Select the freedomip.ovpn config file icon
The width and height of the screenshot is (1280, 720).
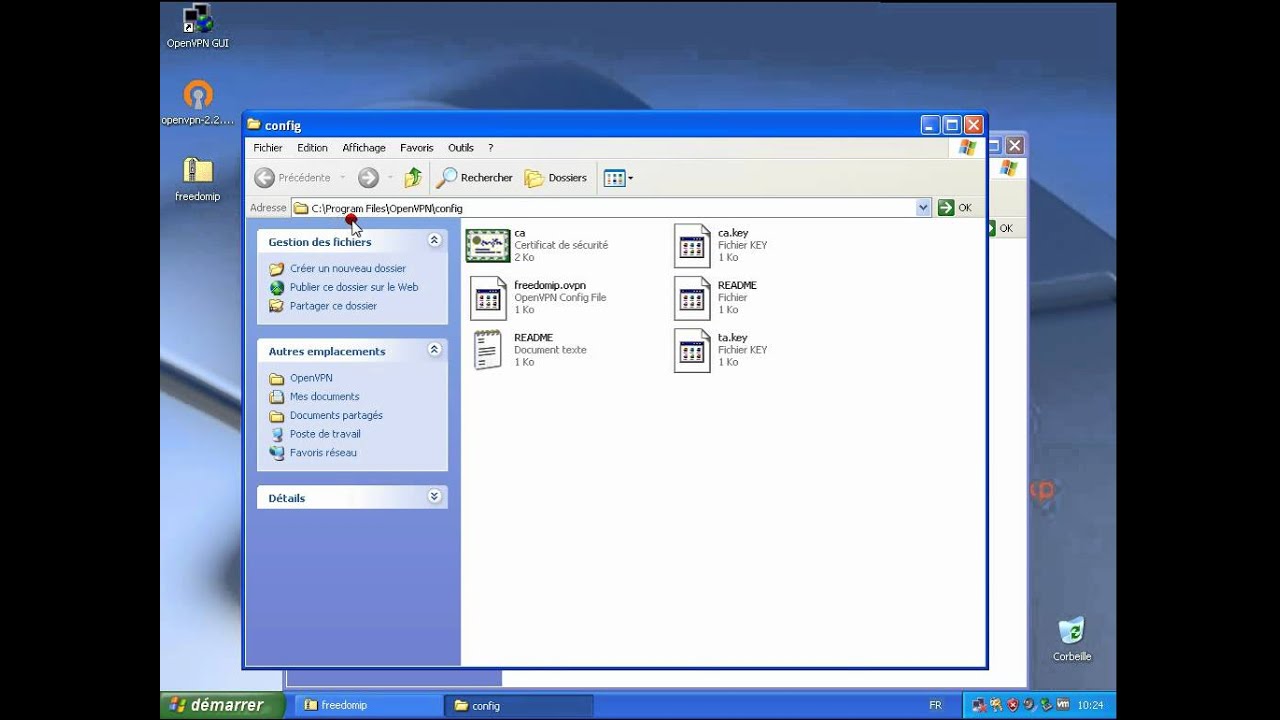click(488, 298)
